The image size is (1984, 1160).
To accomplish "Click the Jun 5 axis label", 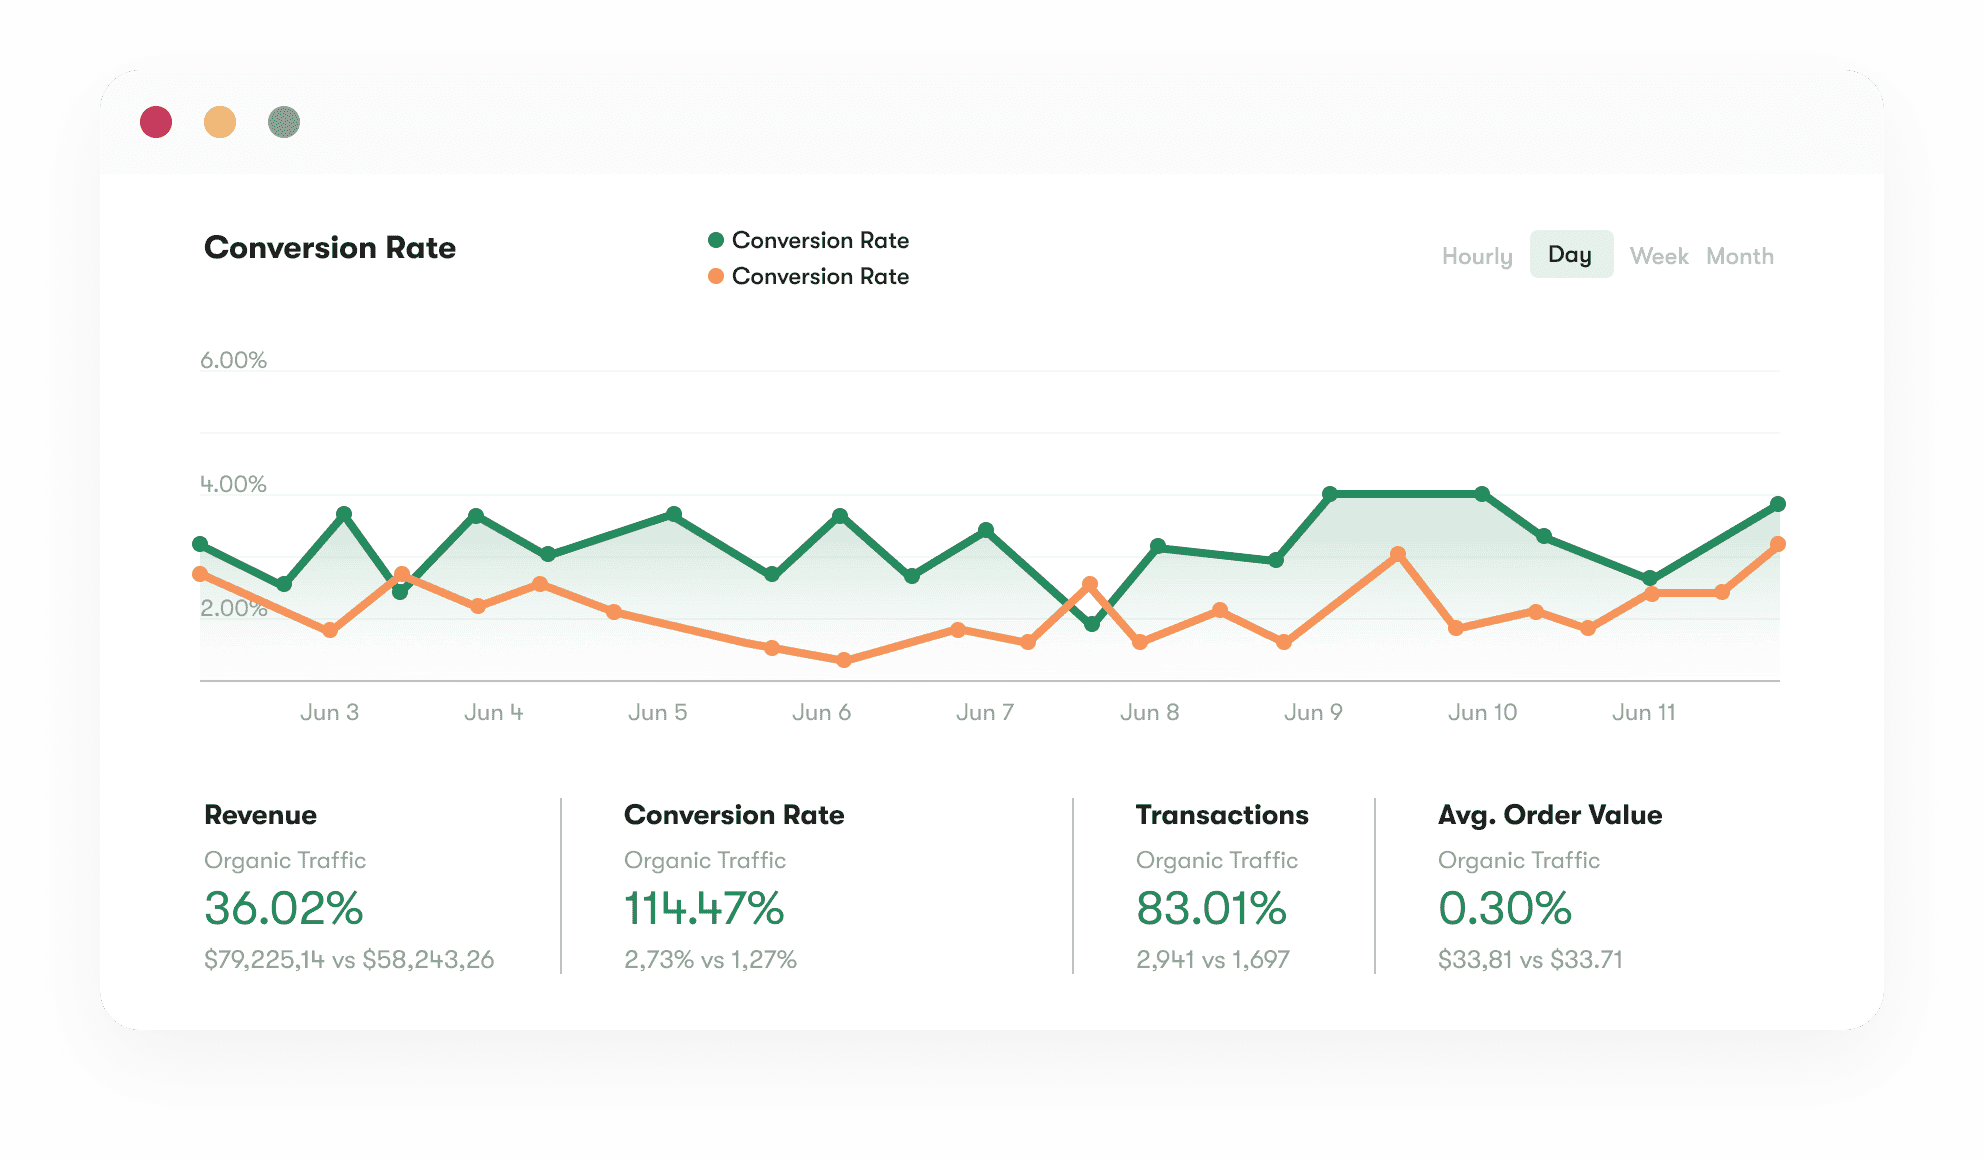I will coord(657,712).
